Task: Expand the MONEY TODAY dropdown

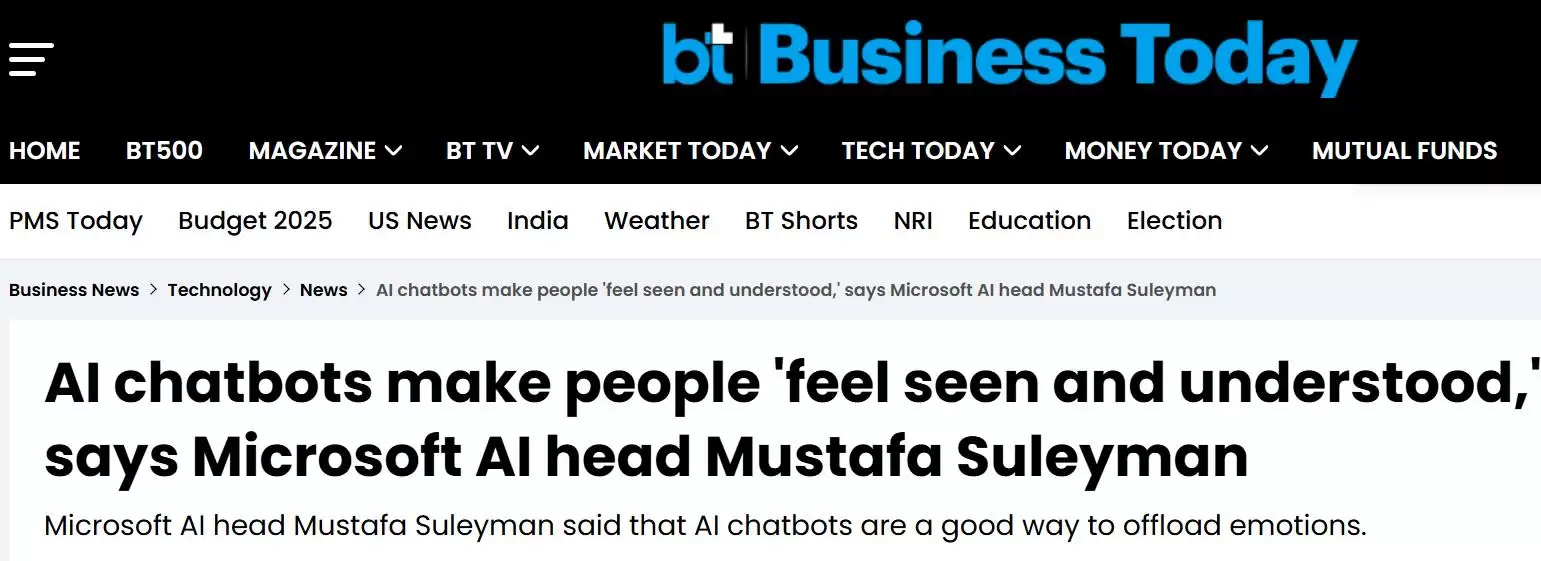Action: tap(1165, 151)
